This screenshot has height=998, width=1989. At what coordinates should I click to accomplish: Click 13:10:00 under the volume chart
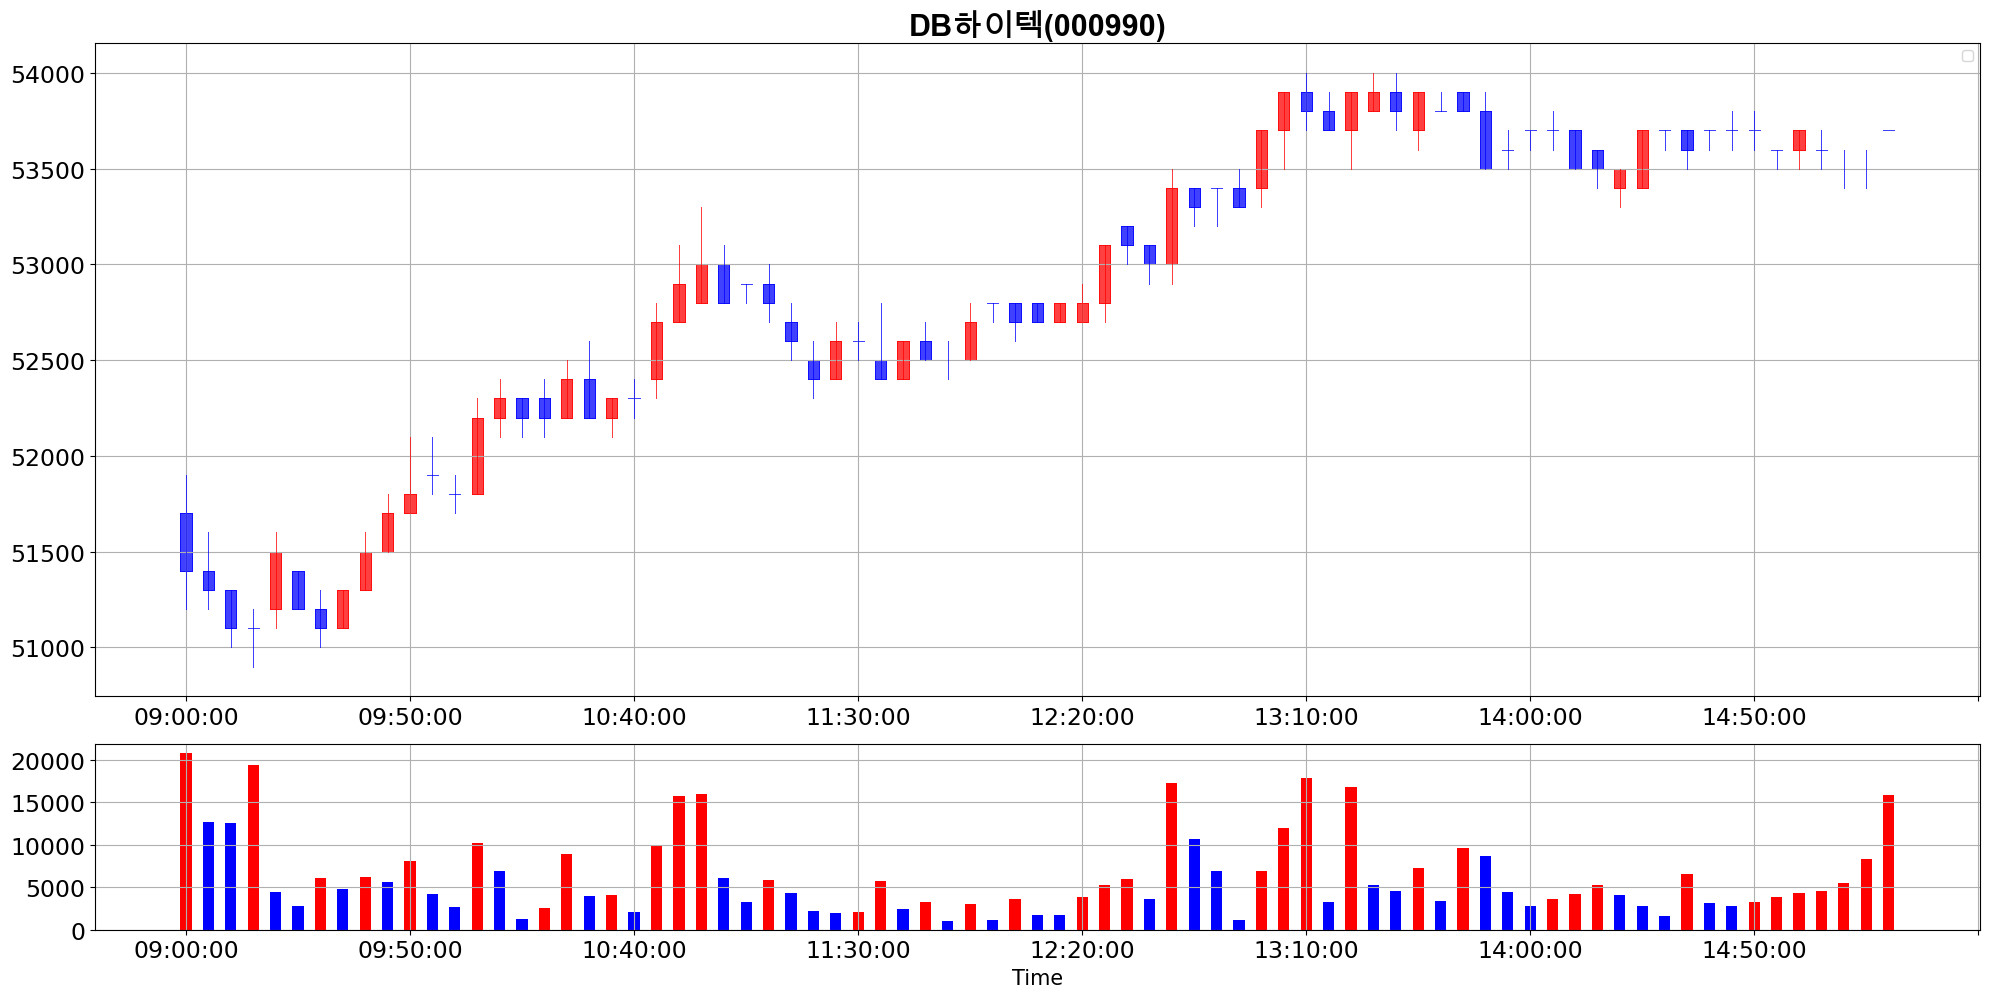tap(1306, 950)
